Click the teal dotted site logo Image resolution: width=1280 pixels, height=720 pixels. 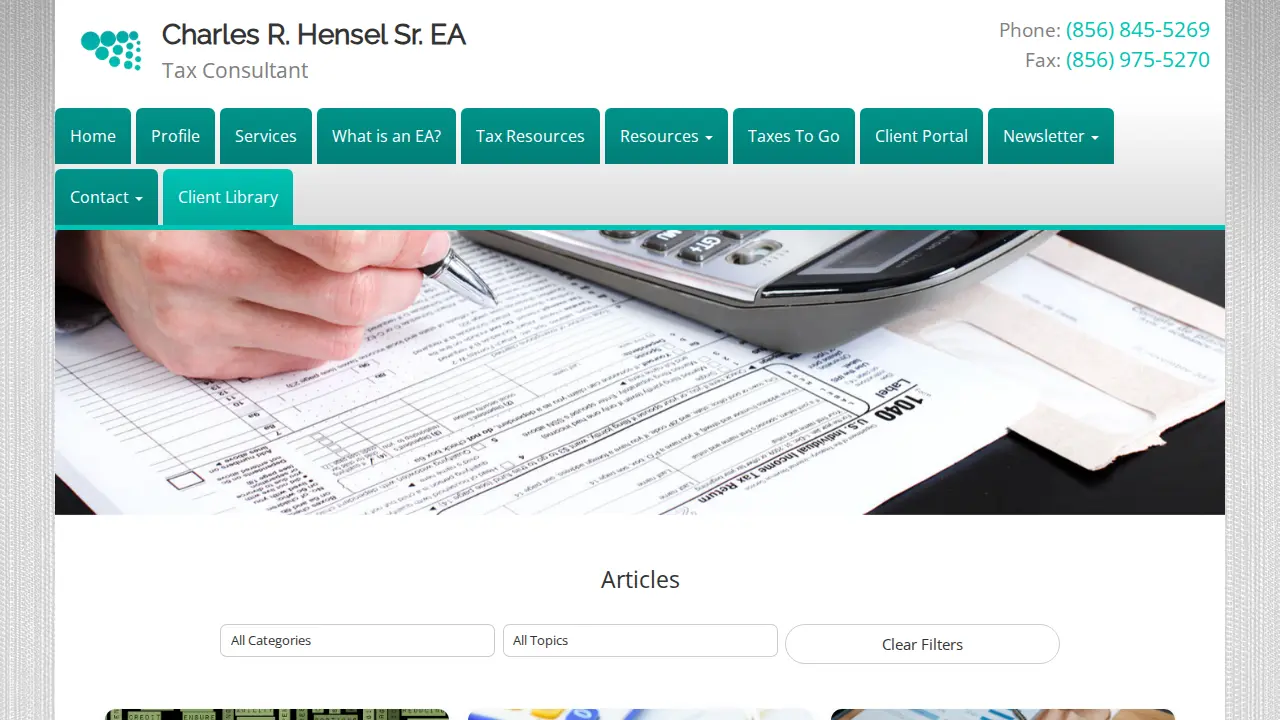coord(111,49)
